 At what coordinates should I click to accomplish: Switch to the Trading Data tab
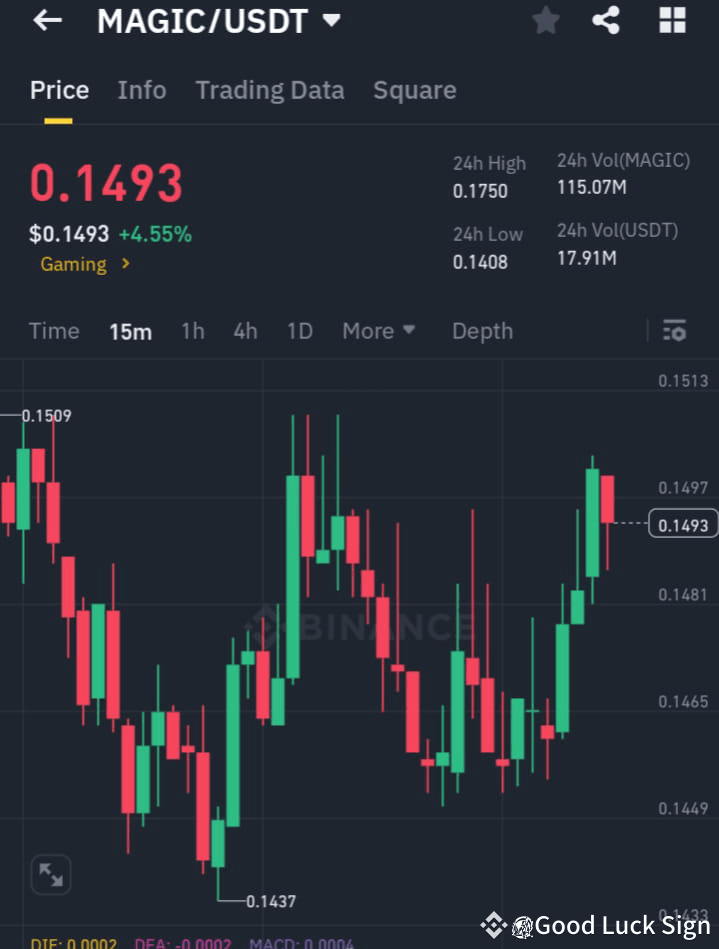tap(269, 90)
